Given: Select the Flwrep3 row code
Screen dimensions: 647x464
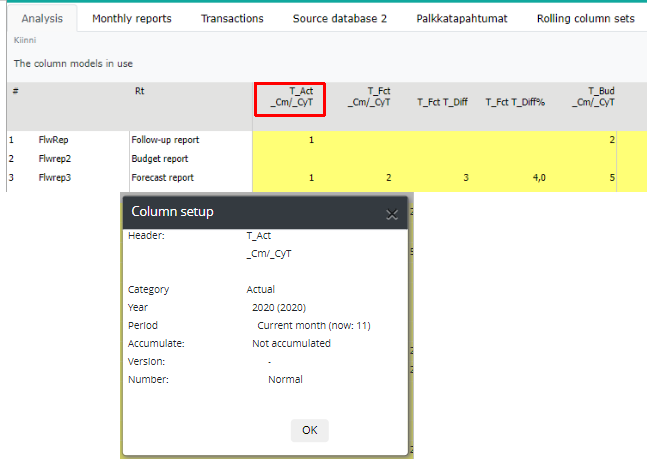Looking at the screenshot, I should pyautogui.click(x=54, y=178).
